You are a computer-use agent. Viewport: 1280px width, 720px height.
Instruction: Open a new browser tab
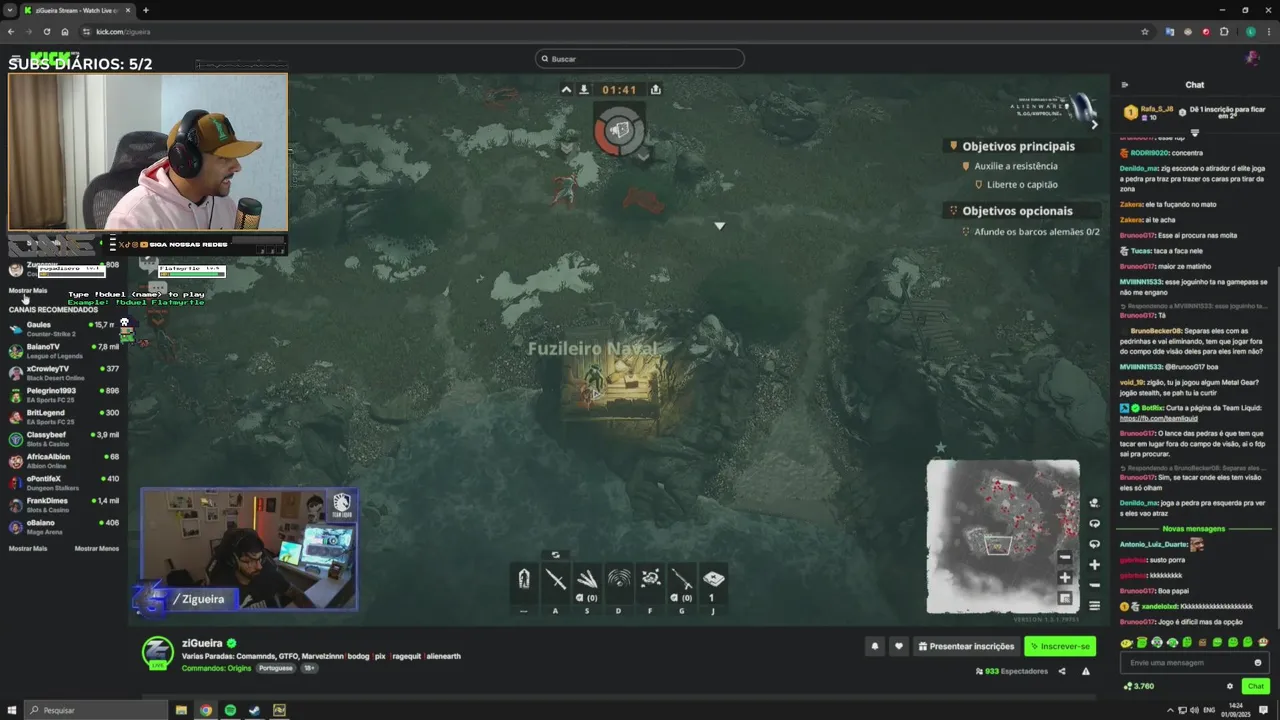click(146, 10)
